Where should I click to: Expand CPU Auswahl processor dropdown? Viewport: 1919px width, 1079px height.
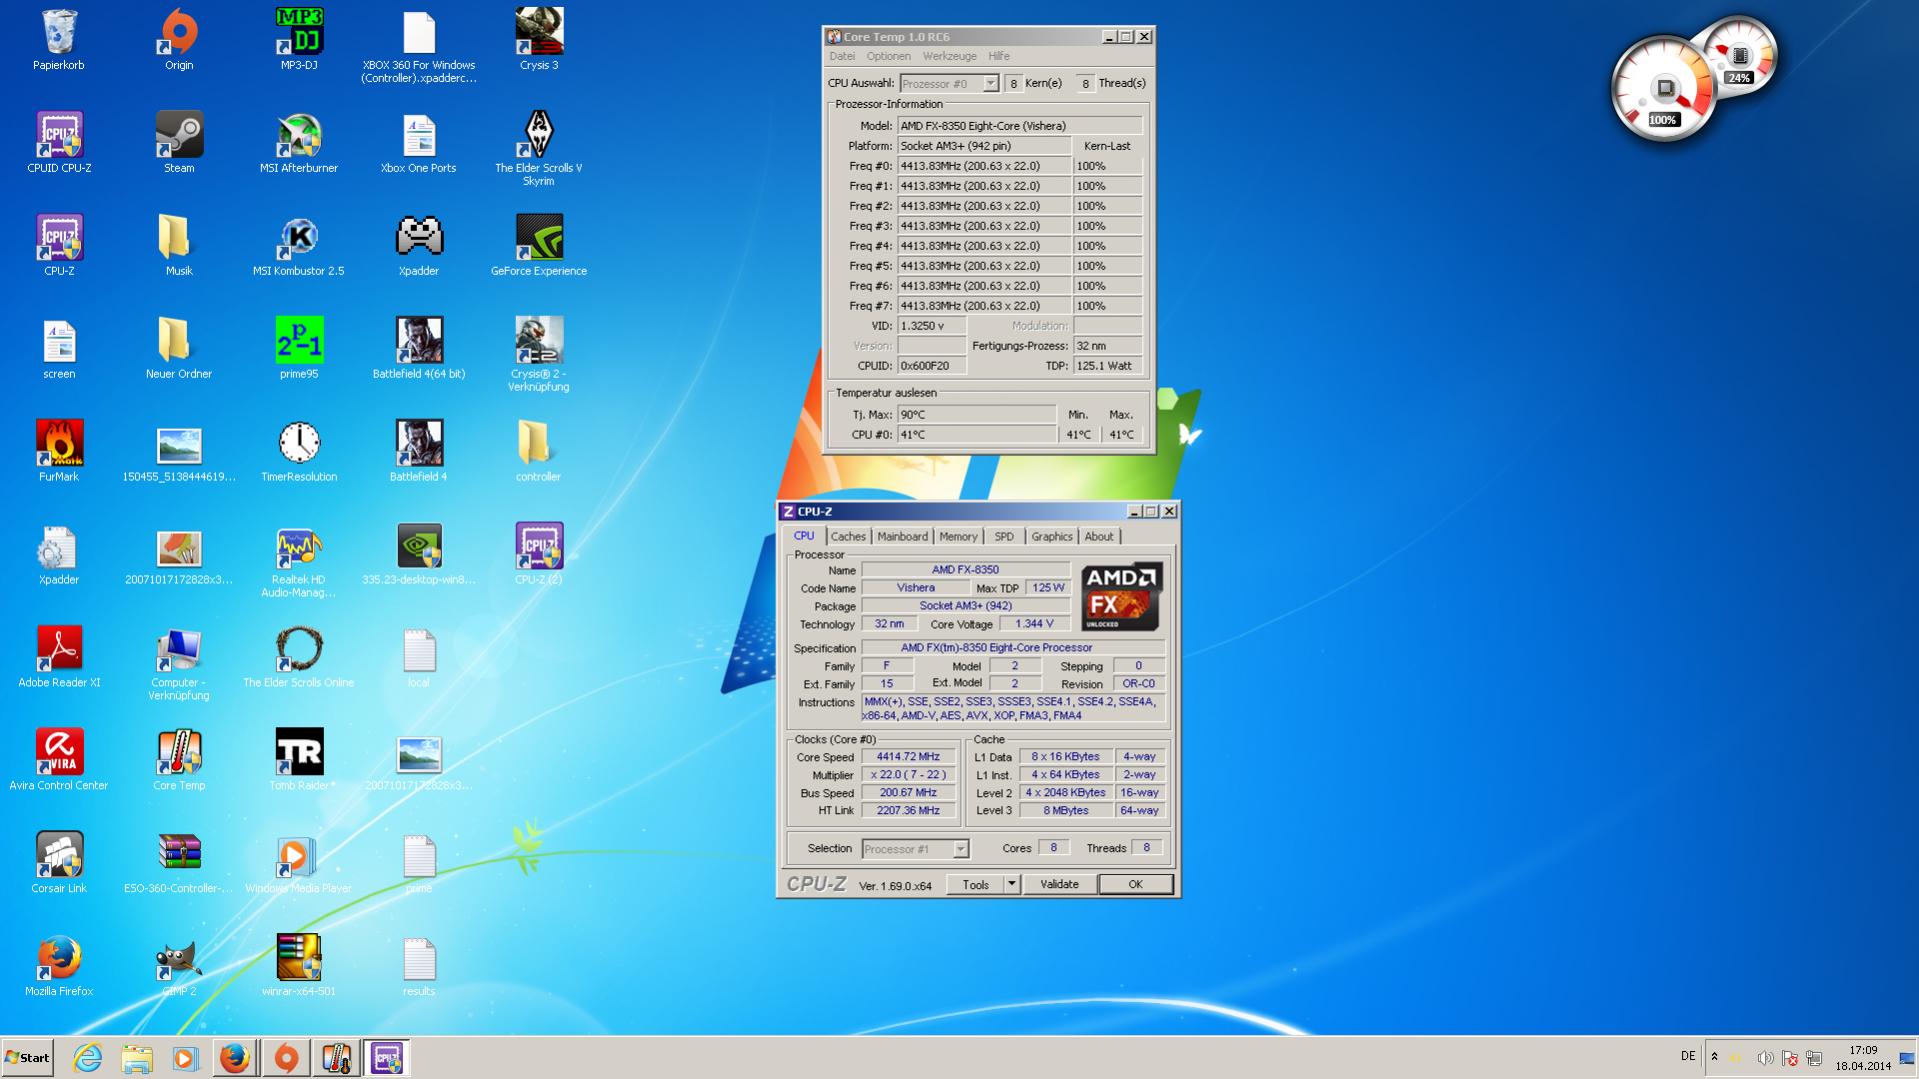990,84
